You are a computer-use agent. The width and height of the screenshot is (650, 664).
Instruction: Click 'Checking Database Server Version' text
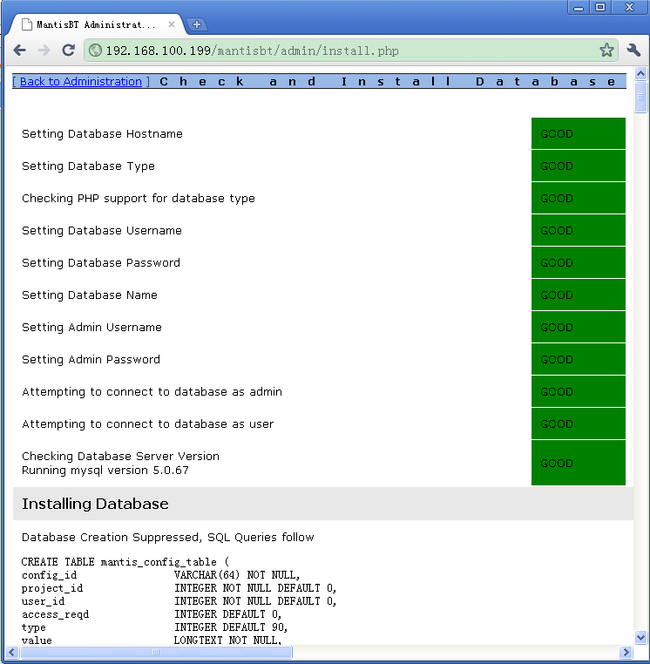[x=121, y=456]
